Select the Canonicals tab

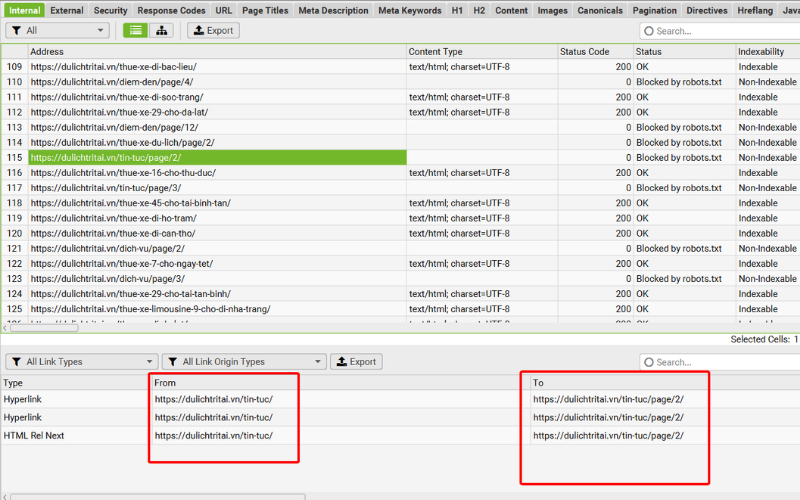[600, 10]
